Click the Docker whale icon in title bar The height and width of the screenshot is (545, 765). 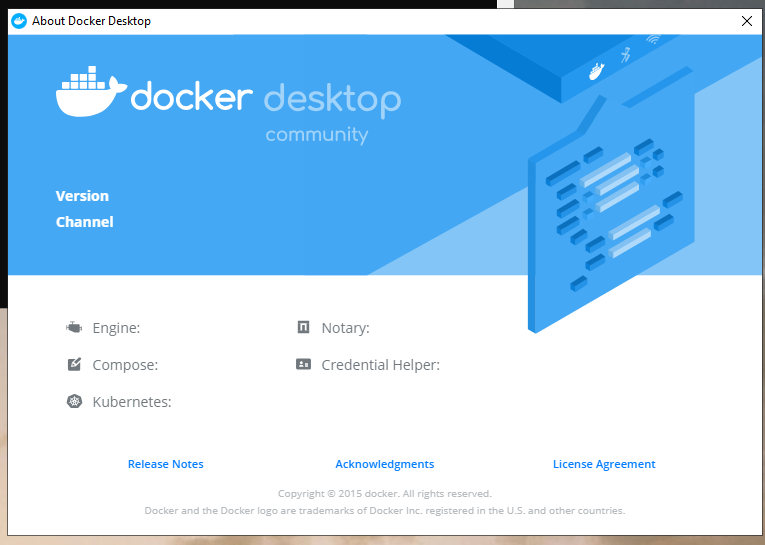point(19,21)
